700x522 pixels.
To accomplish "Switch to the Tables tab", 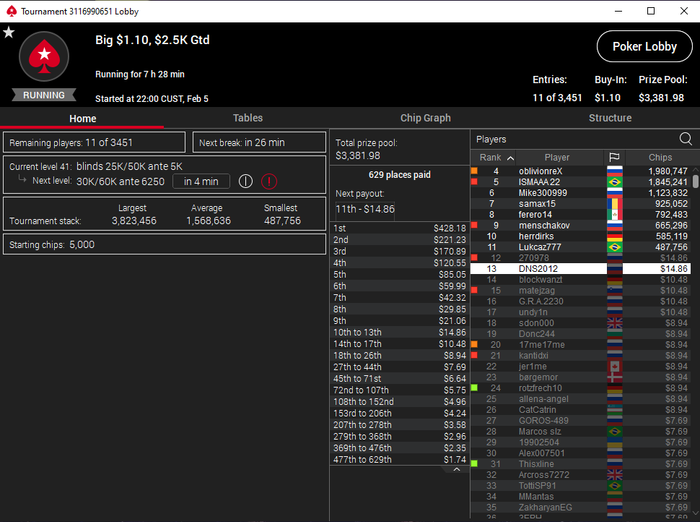I will click(x=248, y=118).
